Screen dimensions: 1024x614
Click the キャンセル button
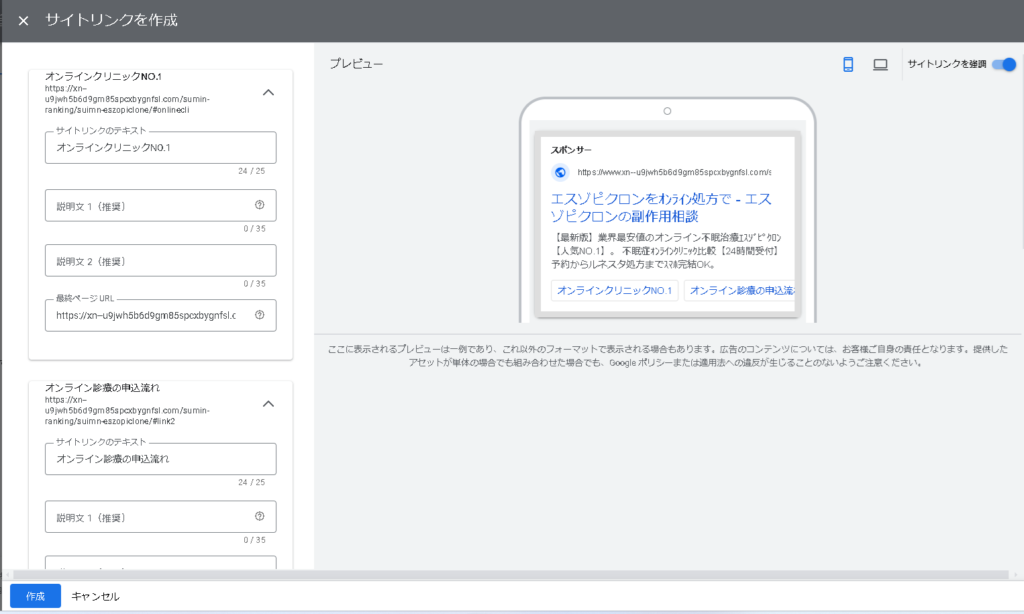pyautogui.click(x=95, y=596)
